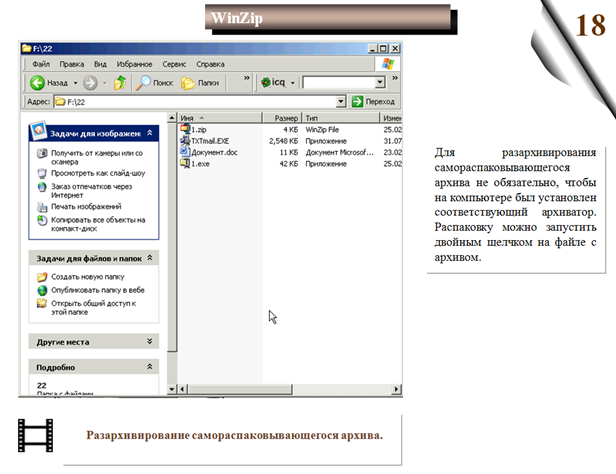Click the order prints online icon

[42, 187]
